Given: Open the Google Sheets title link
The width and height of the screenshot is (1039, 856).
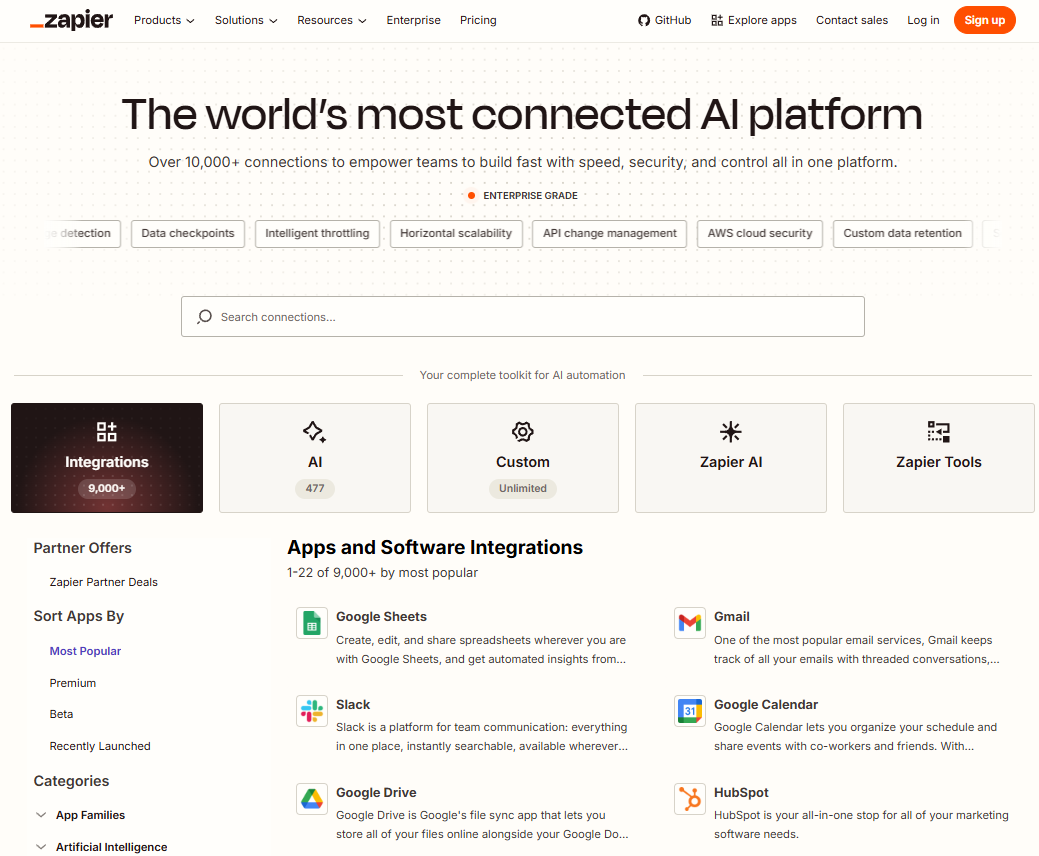Looking at the screenshot, I should [x=382, y=617].
